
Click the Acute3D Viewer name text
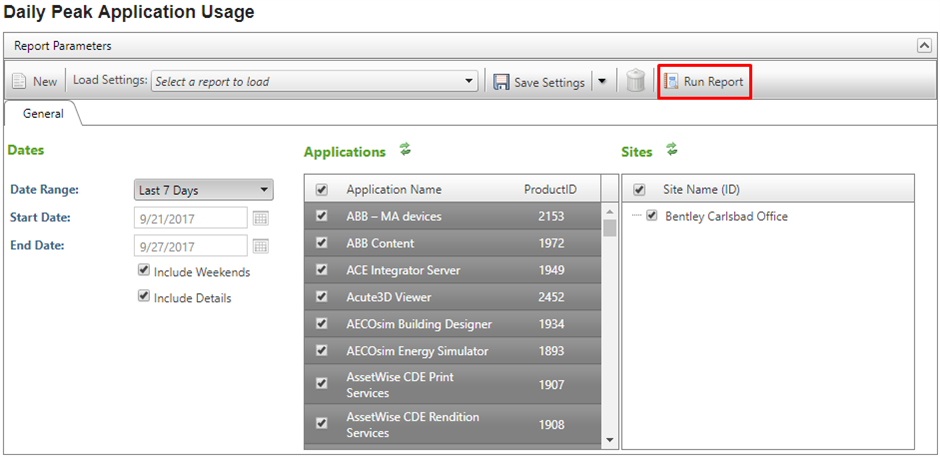(x=388, y=297)
